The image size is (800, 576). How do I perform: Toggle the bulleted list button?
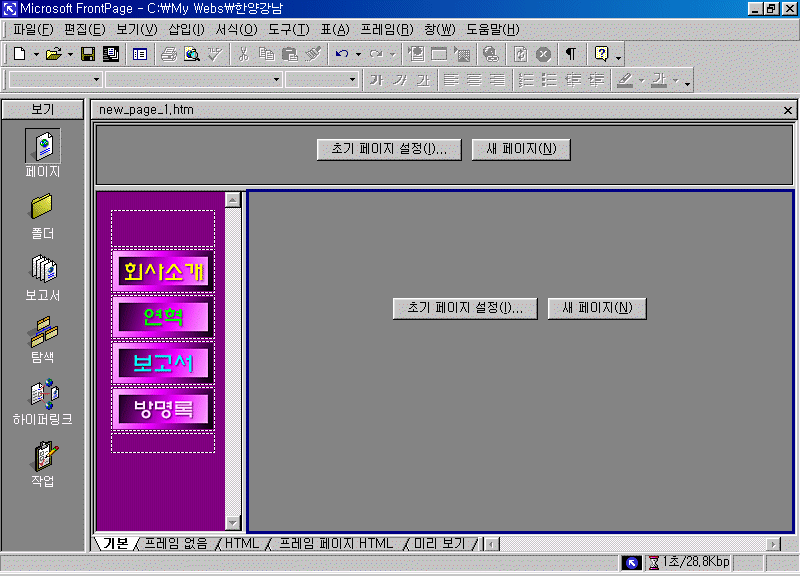click(x=549, y=80)
